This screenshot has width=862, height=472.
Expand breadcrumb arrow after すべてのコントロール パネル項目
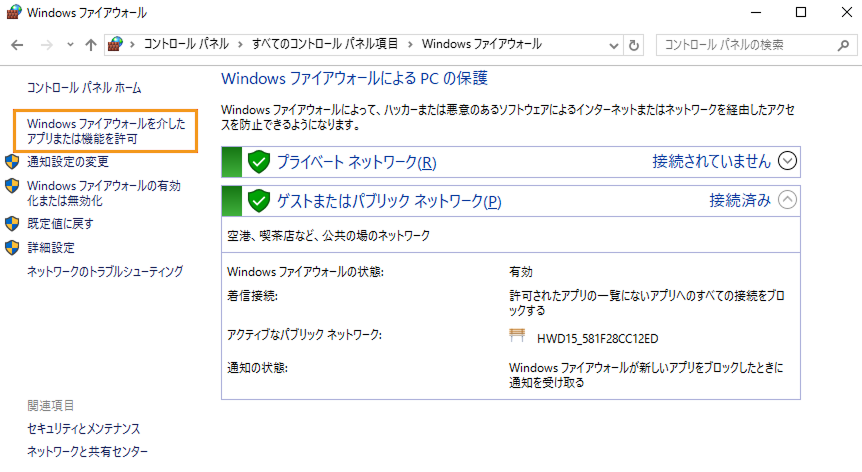[410, 45]
